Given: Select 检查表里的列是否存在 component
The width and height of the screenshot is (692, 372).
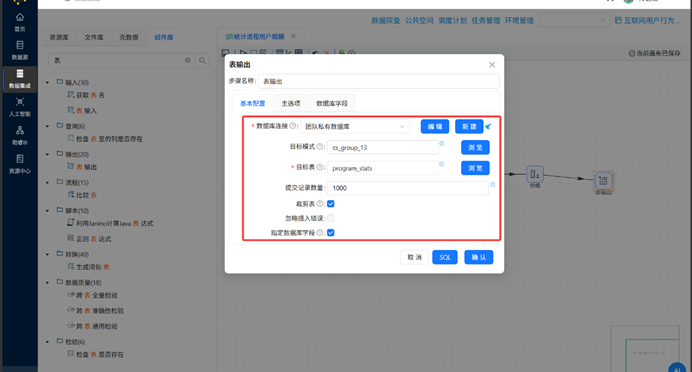Looking at the screenshot, I should [105, 139].
